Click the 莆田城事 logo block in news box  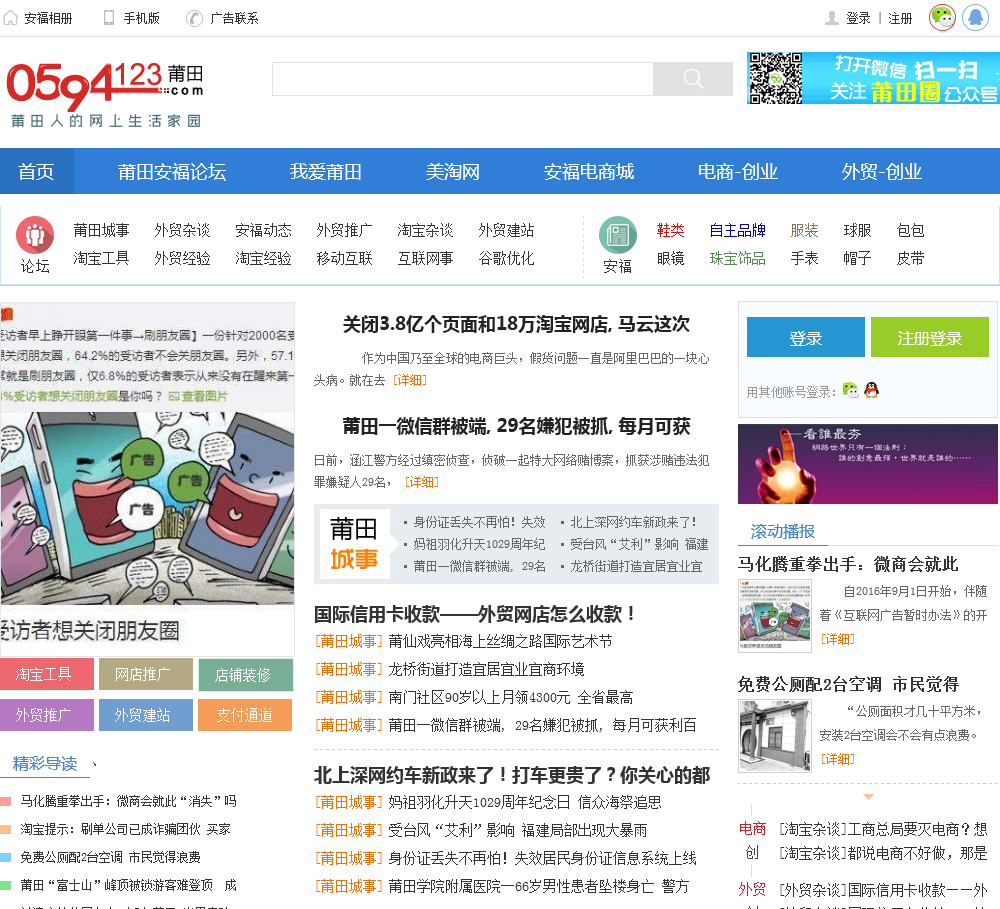[354, 543]
